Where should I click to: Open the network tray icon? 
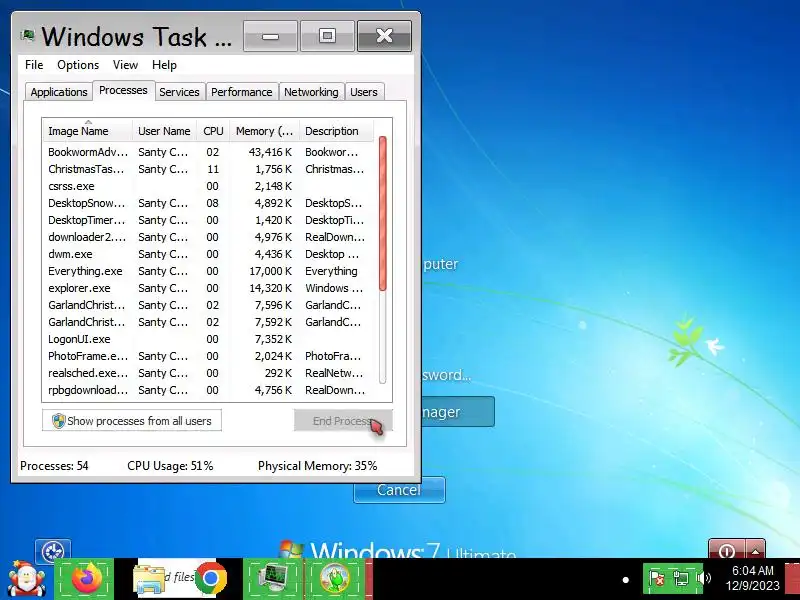(681, 579)
